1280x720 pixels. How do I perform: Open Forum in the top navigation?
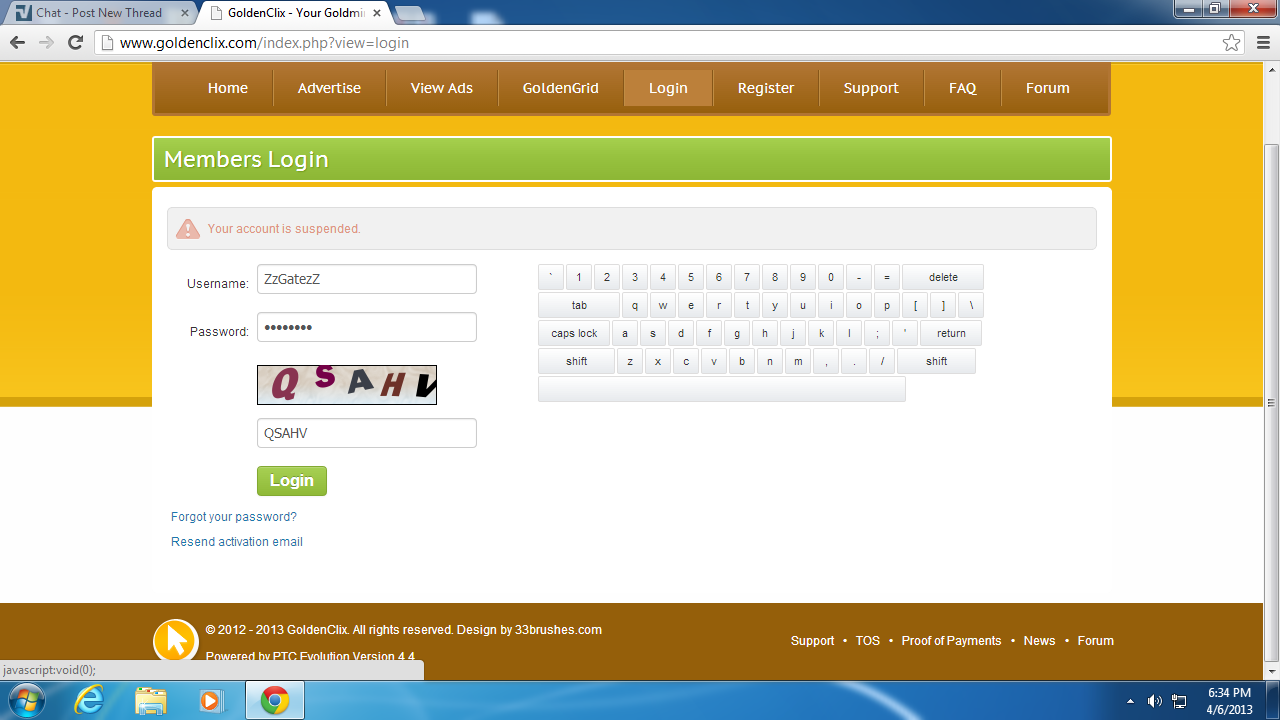[1048, 88]
